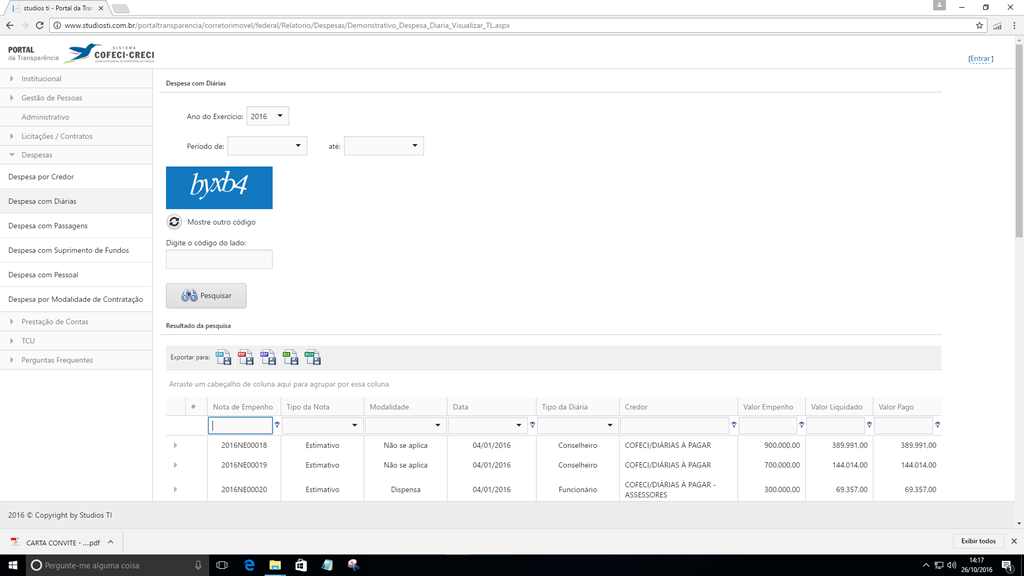Image resolution: width=1024 pixels, height=576 pixels.
Task: Bookmark this page with the star icon
Action: pyautogui.click(x=979, y=25)
